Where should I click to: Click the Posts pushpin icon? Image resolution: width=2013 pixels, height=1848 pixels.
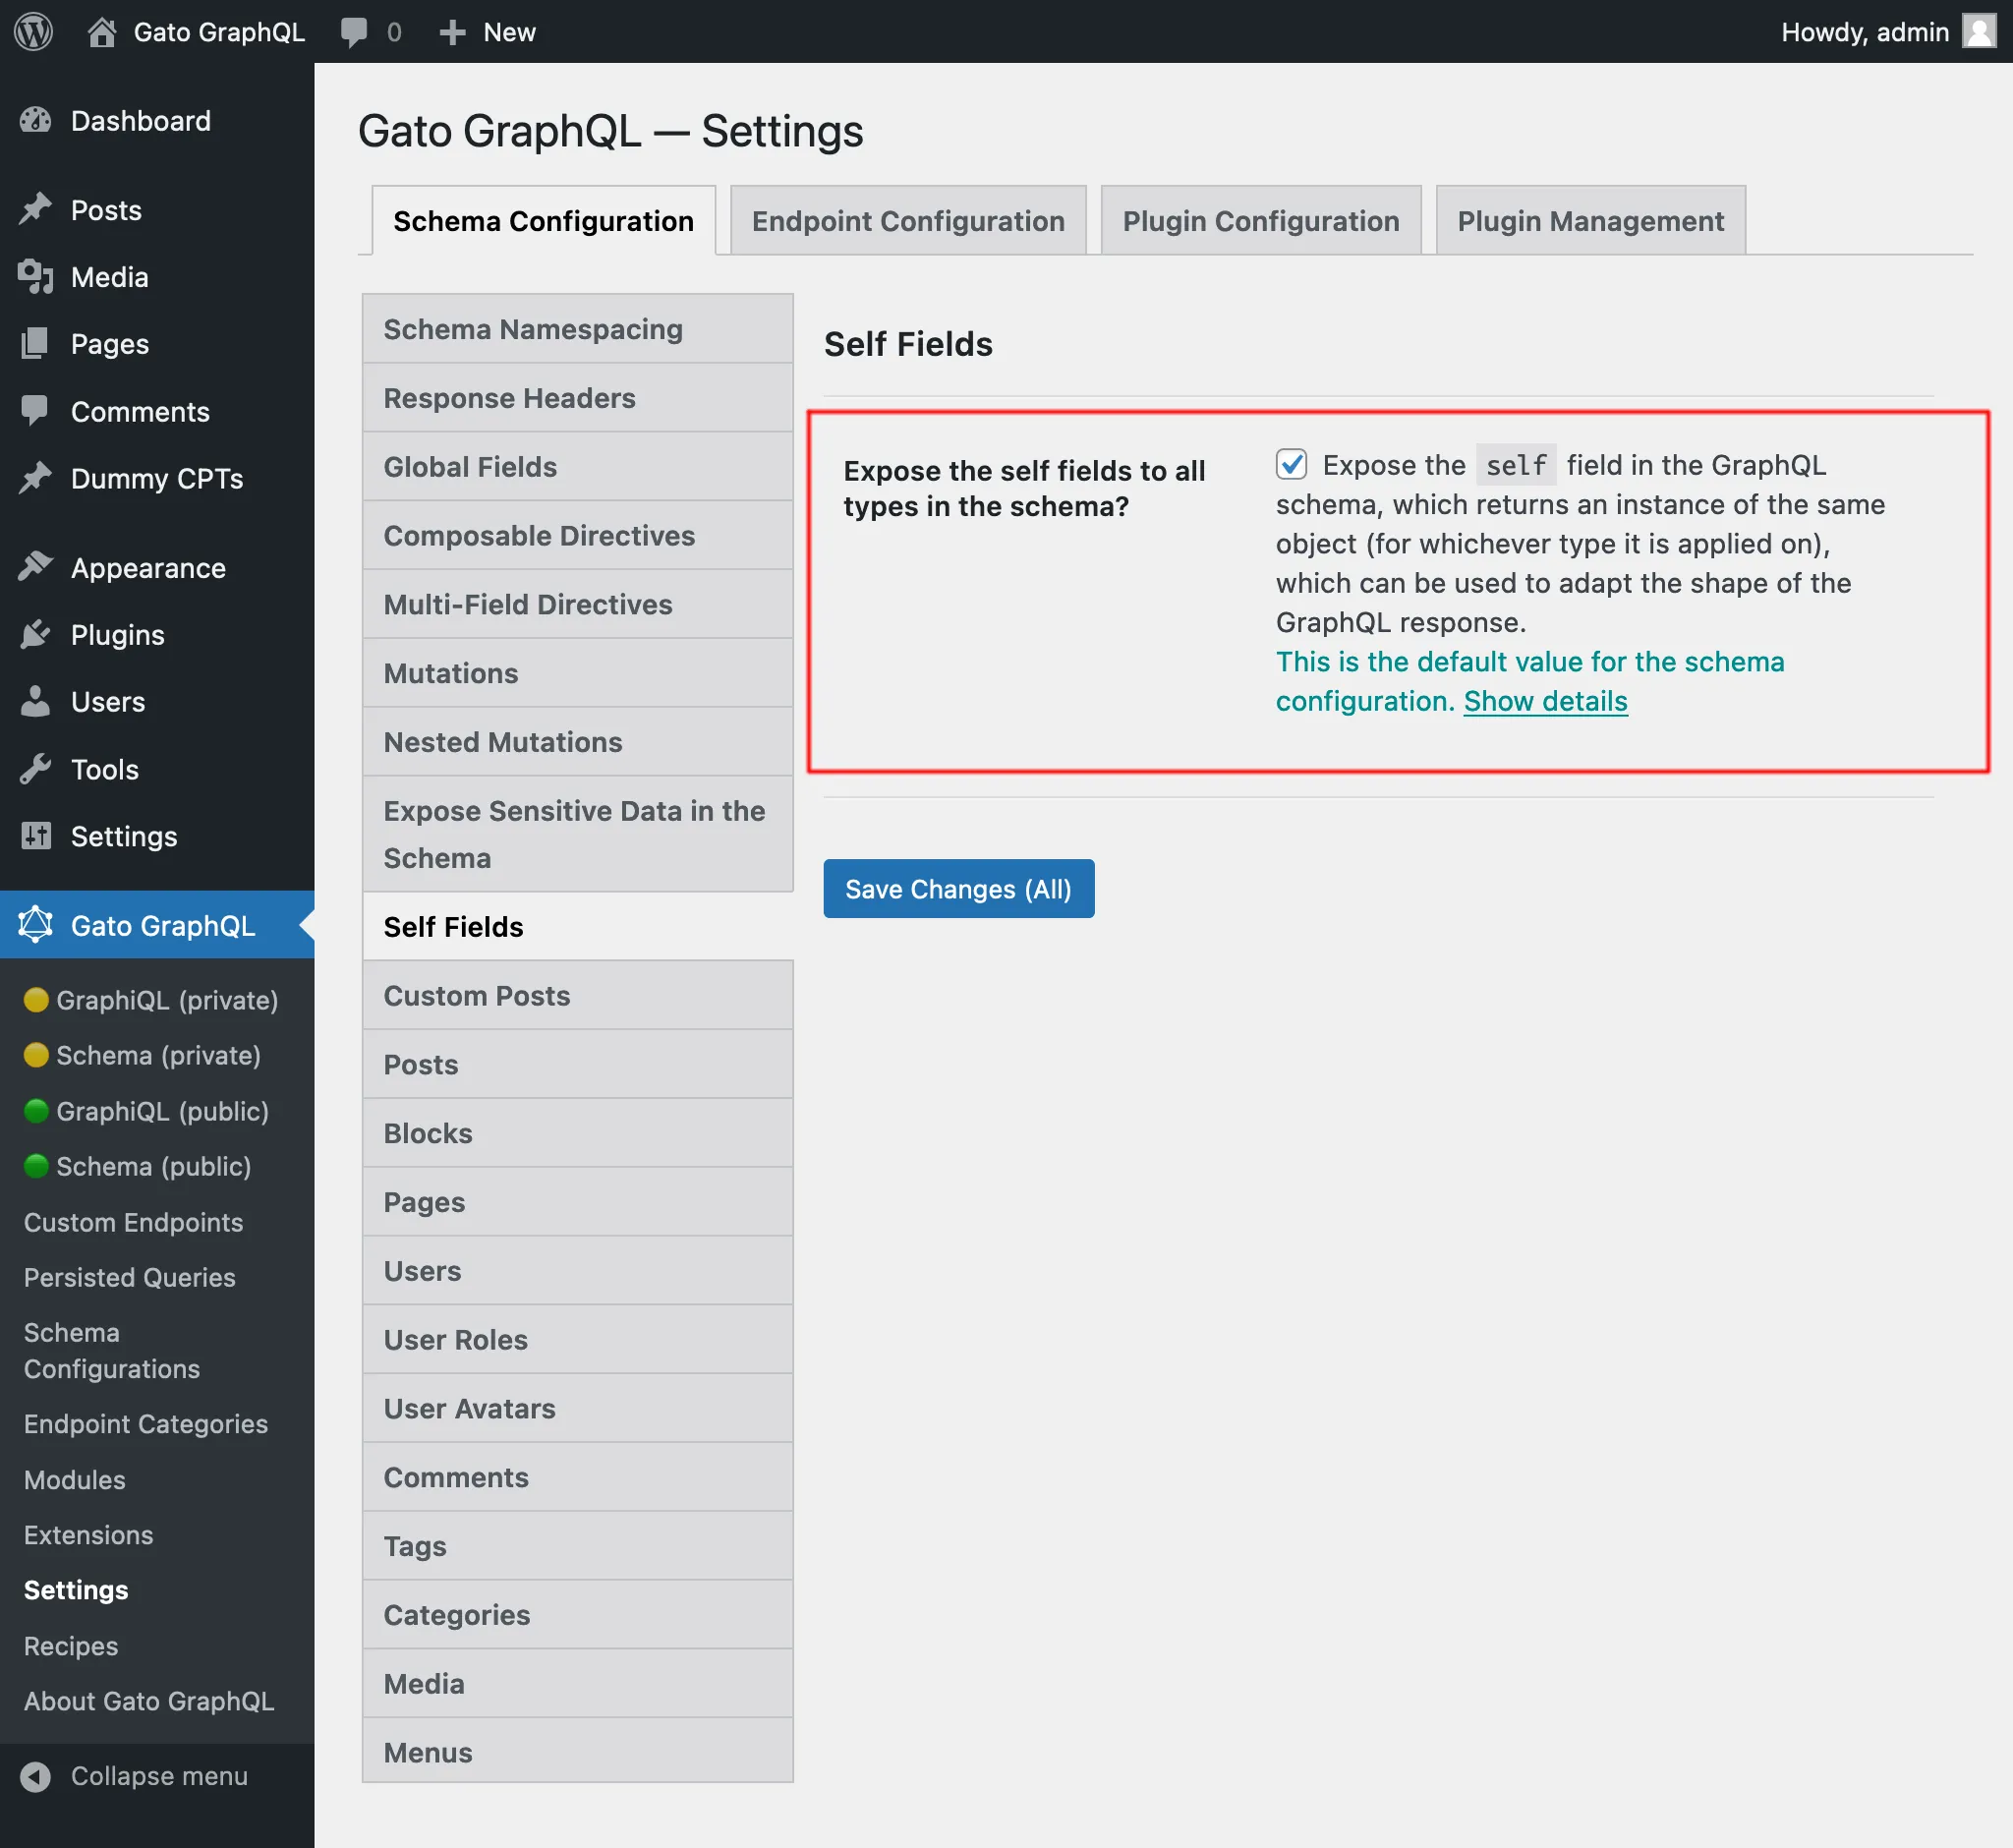36,209
